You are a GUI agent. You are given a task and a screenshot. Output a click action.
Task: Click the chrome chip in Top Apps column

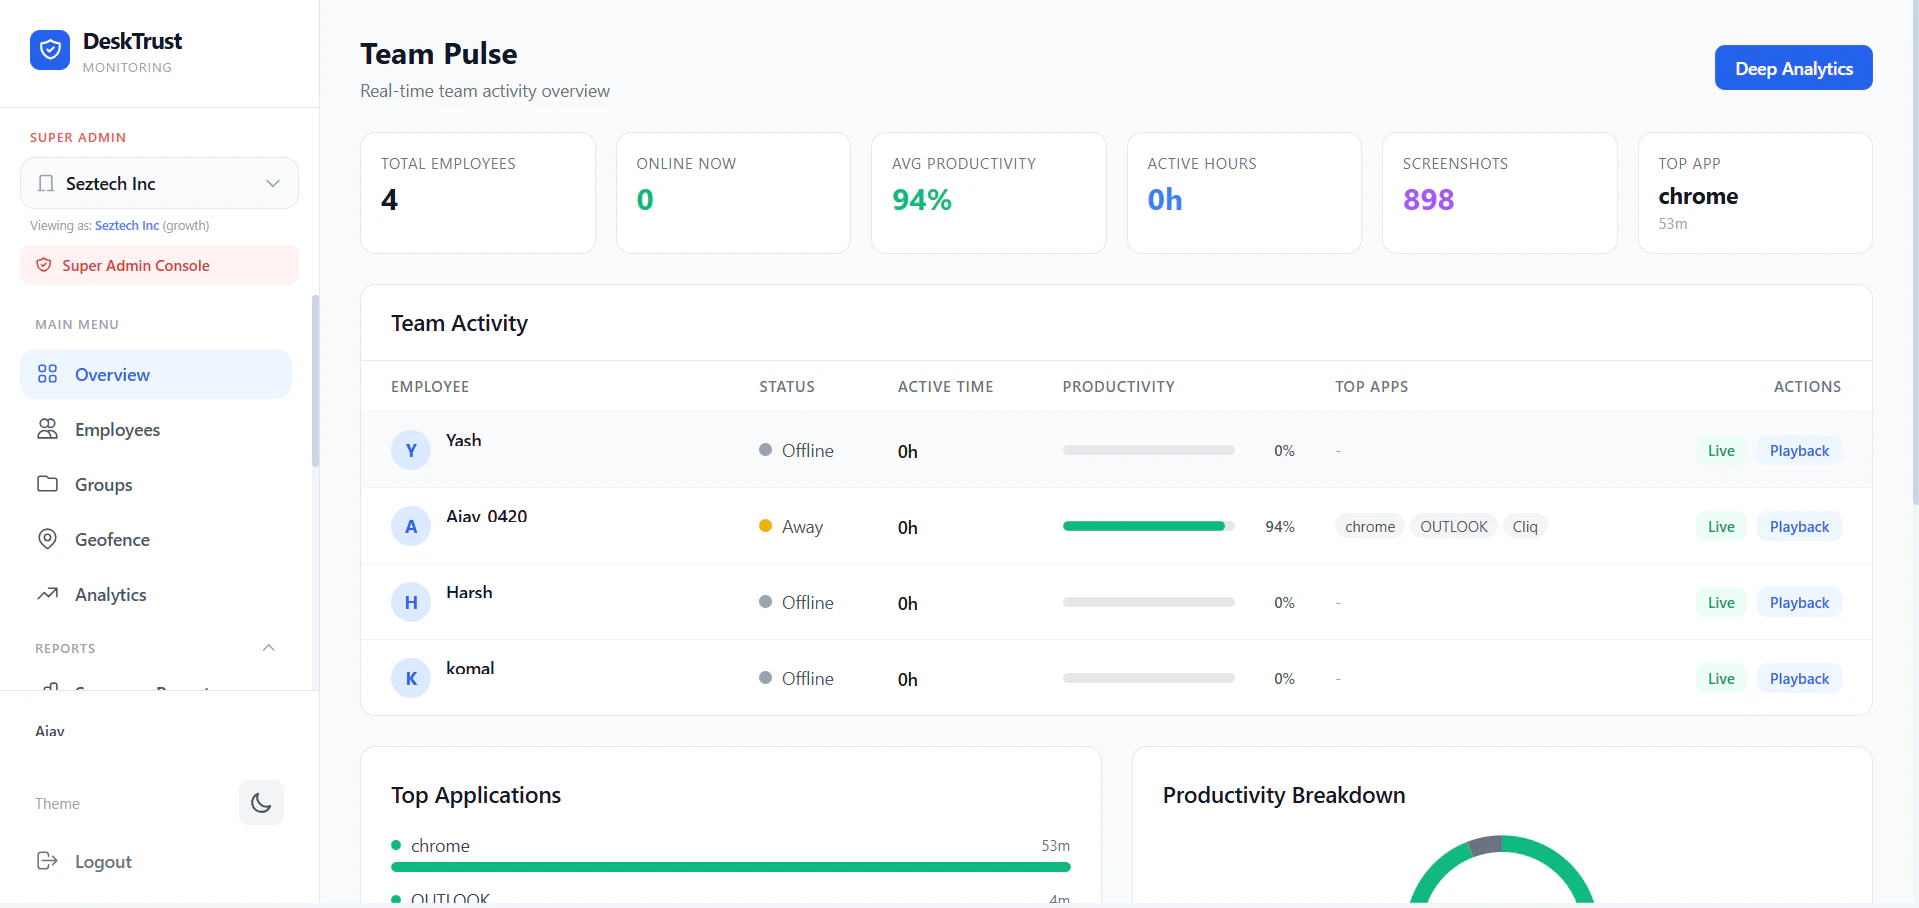pos(1370,527)
